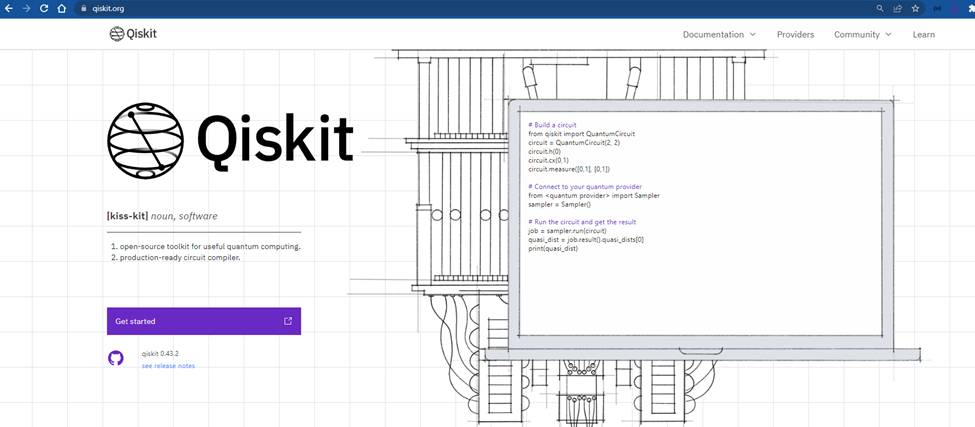
Task: Click the browser back arrow
Action: tap(8, 8)
